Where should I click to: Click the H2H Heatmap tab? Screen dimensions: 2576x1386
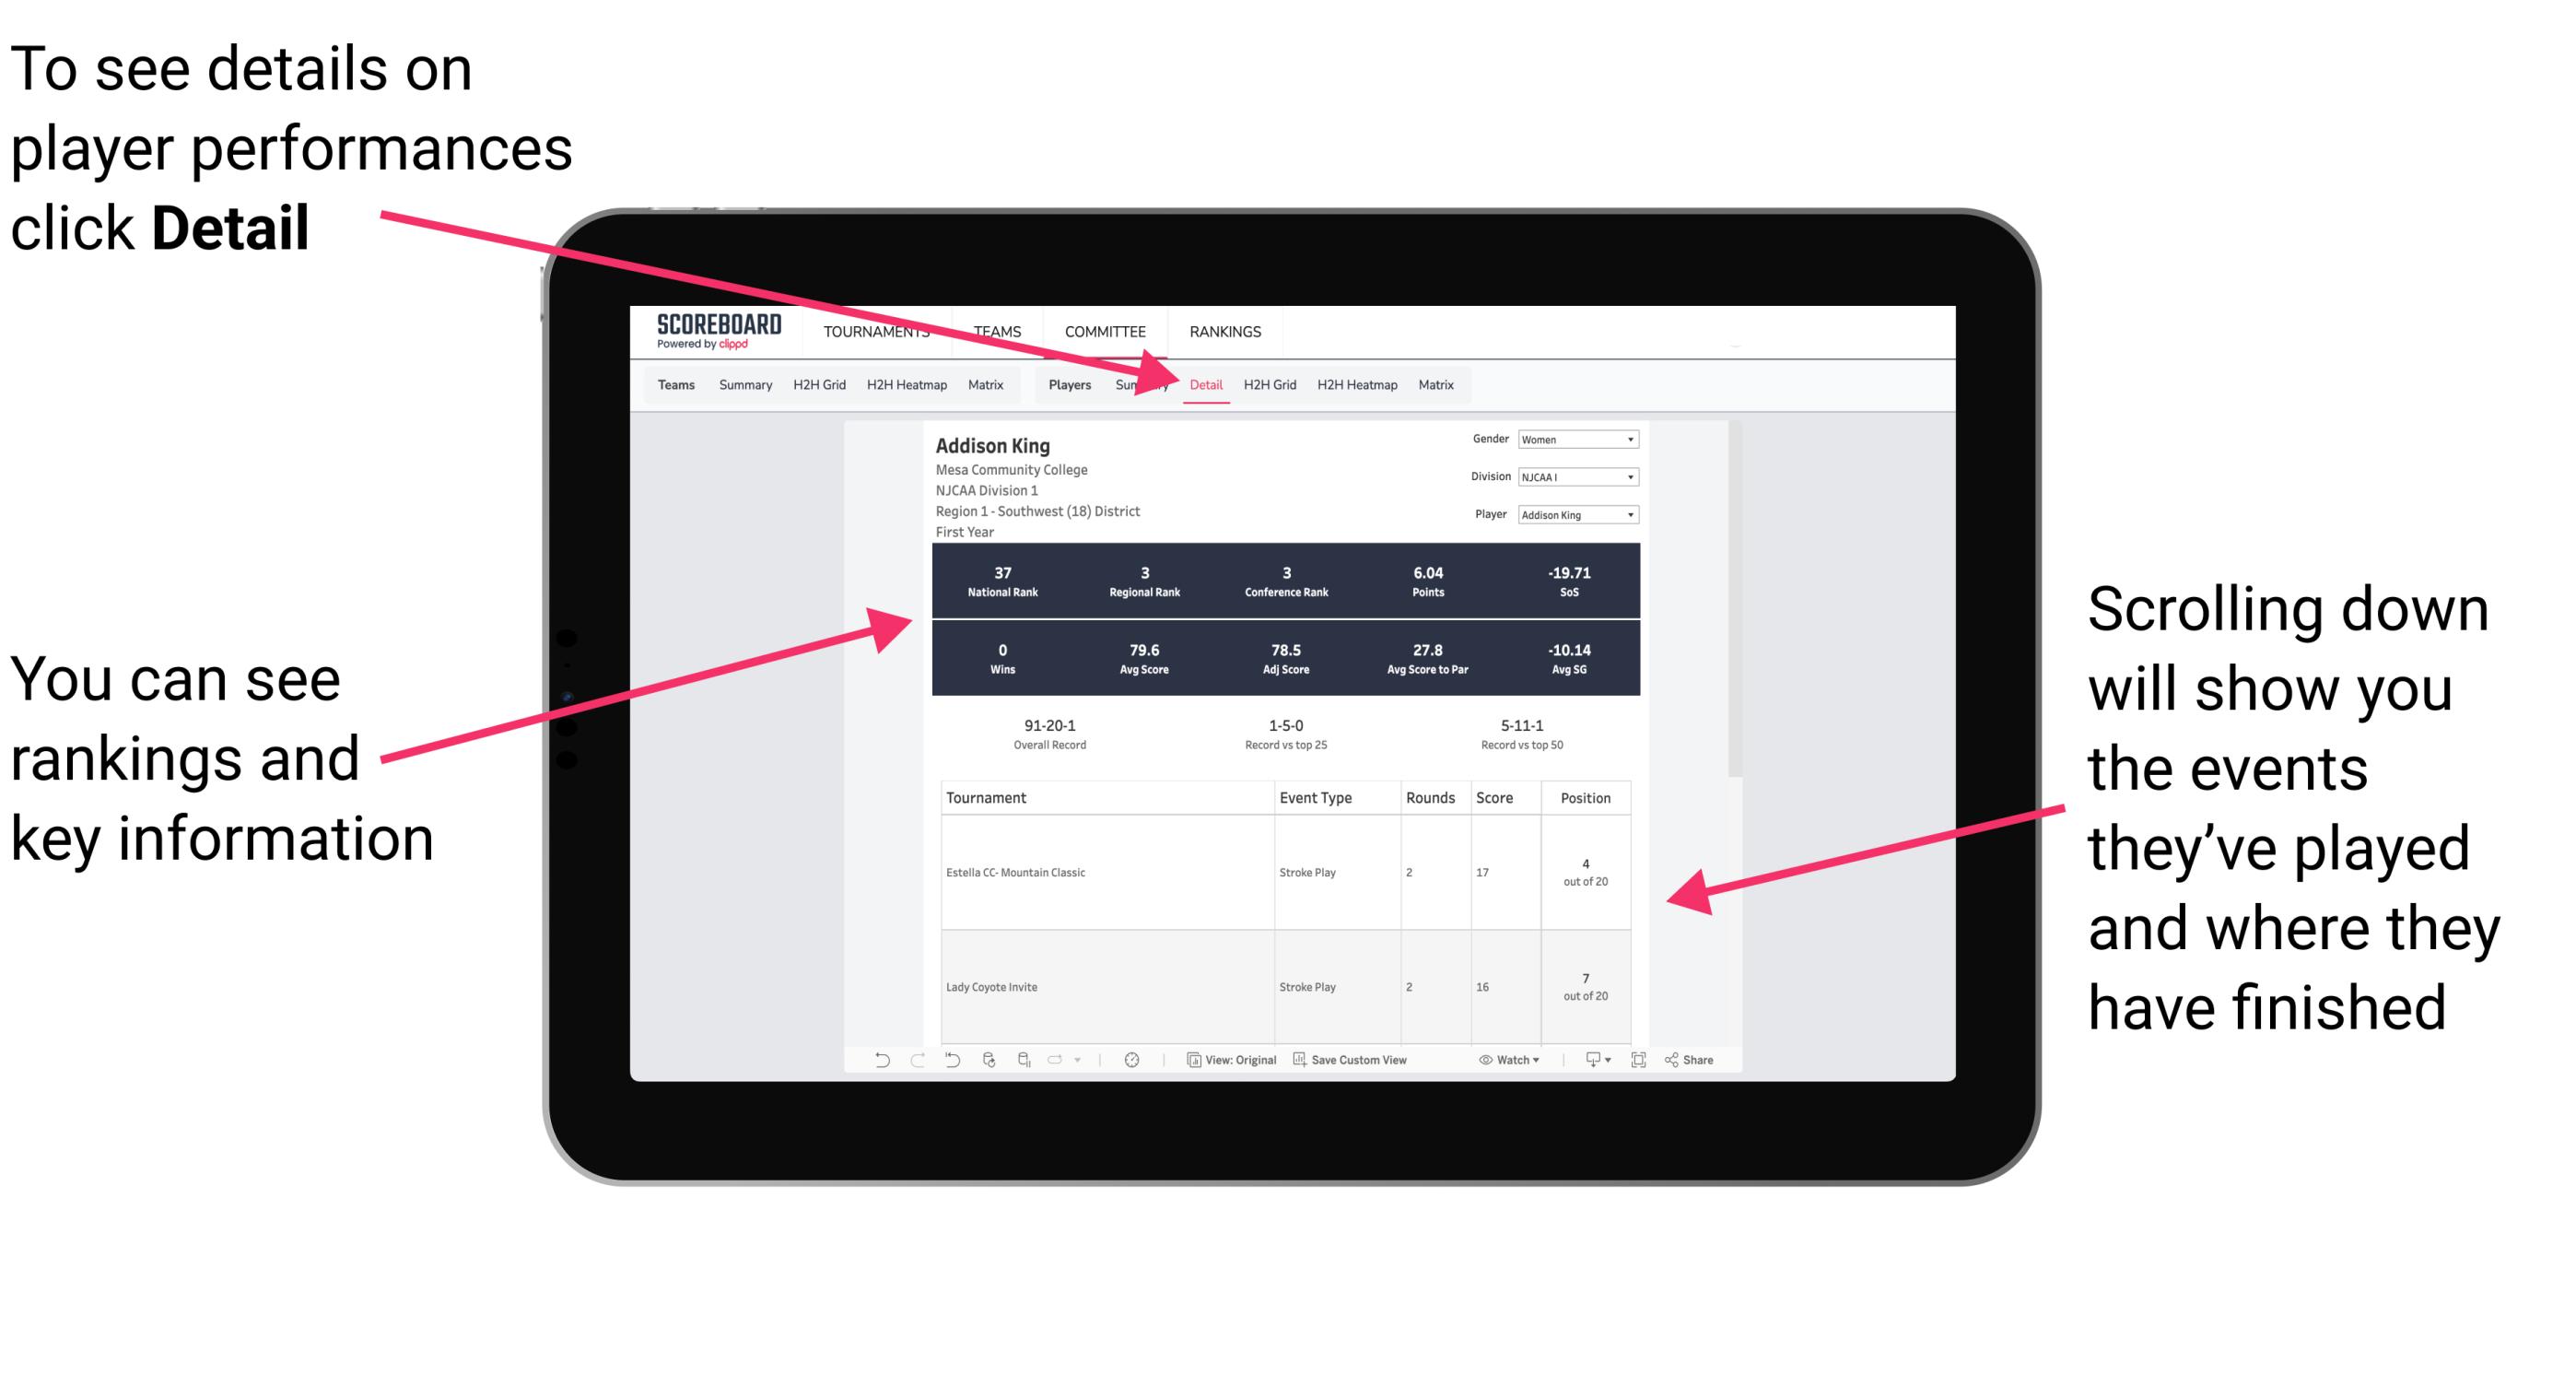[x=1358, y=384]
